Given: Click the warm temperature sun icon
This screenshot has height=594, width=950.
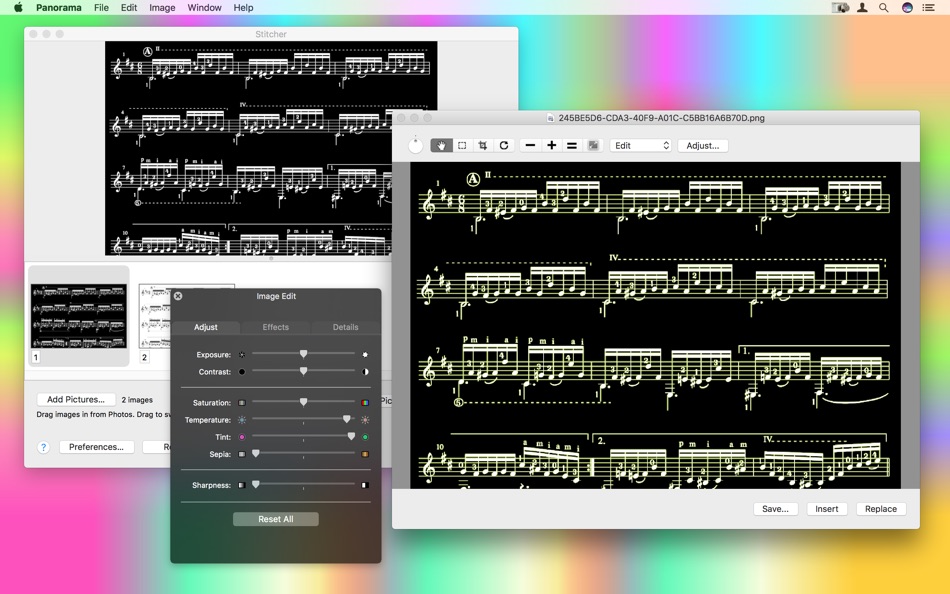Looking at the screenshot, I should pos(365,419).
